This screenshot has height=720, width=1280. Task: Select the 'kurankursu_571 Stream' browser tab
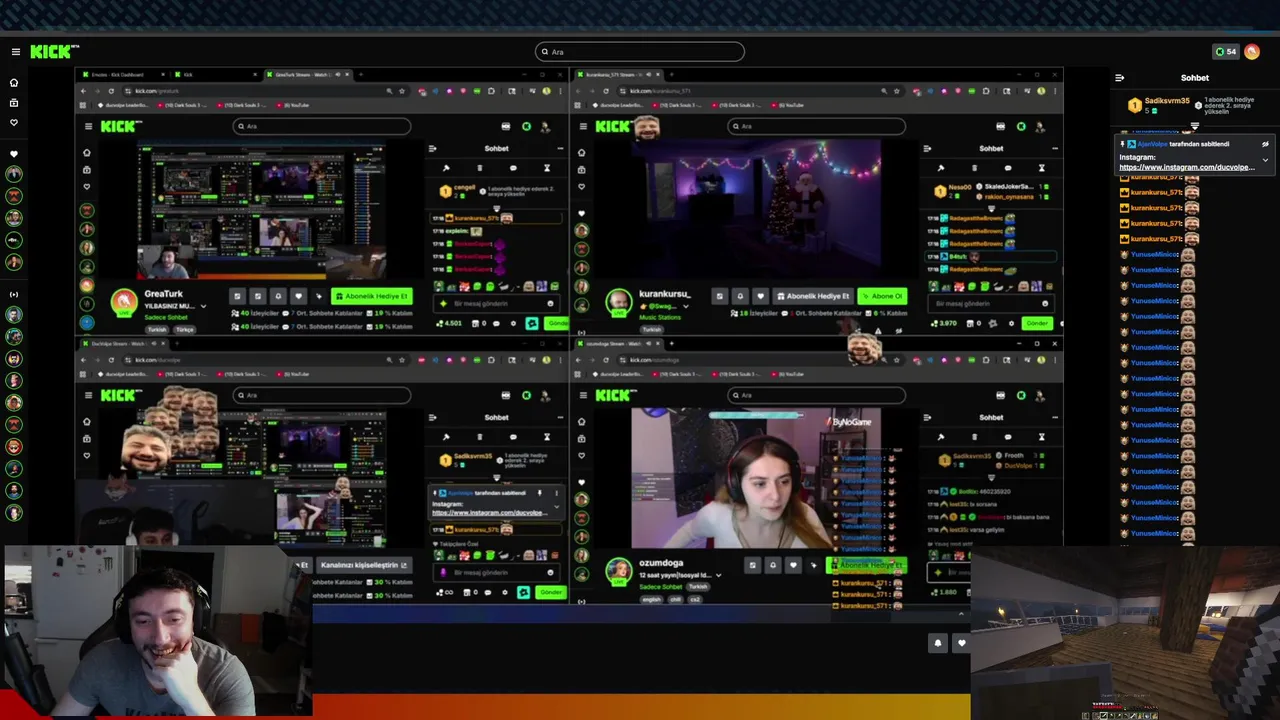click(619, 75)
